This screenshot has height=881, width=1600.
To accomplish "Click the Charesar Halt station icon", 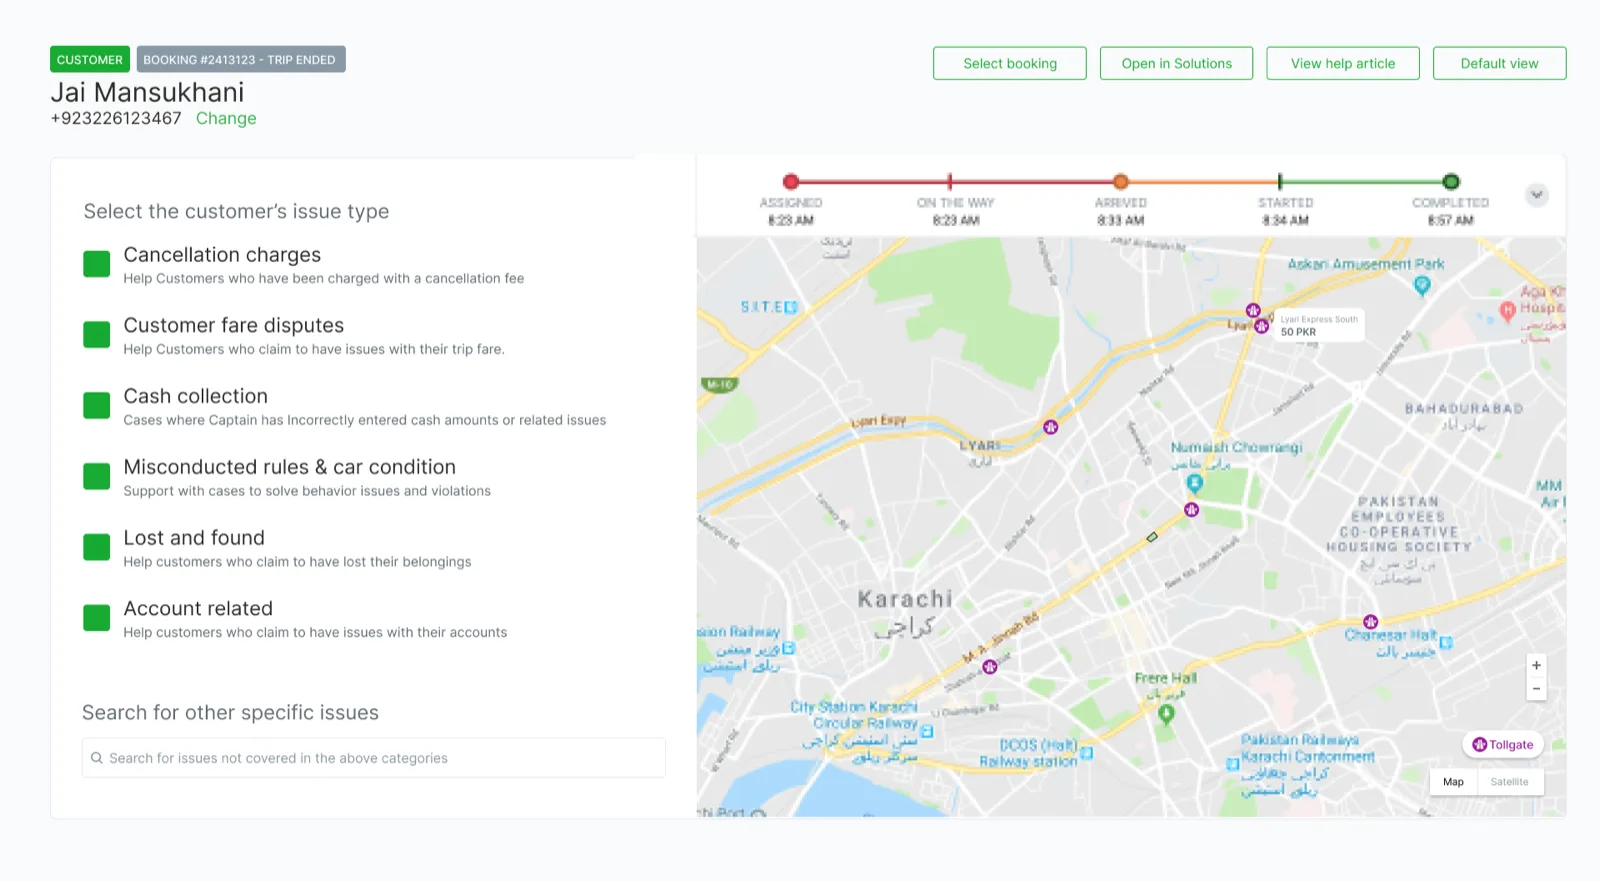I will pyautogui.click(x=1446, y=642).
